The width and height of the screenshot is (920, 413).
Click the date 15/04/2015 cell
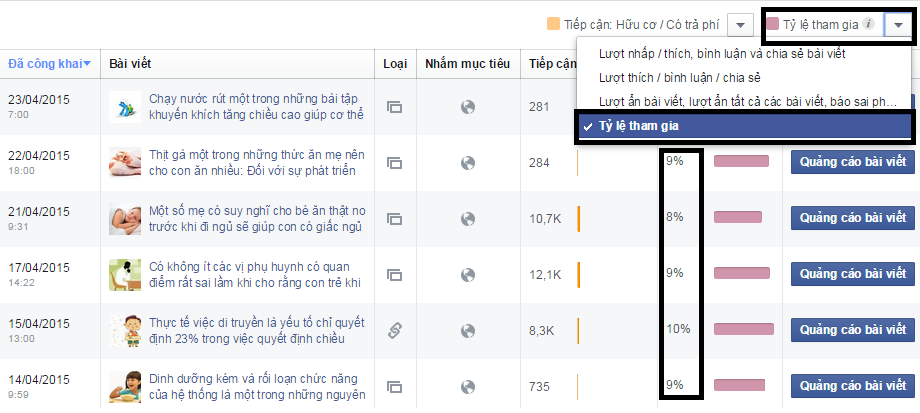tap(39, 324)
